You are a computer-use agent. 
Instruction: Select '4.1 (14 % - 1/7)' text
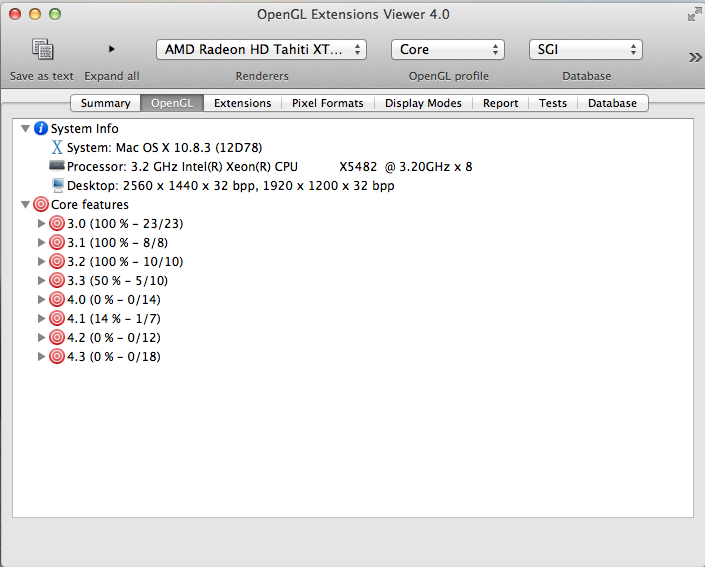click(114, 318)
